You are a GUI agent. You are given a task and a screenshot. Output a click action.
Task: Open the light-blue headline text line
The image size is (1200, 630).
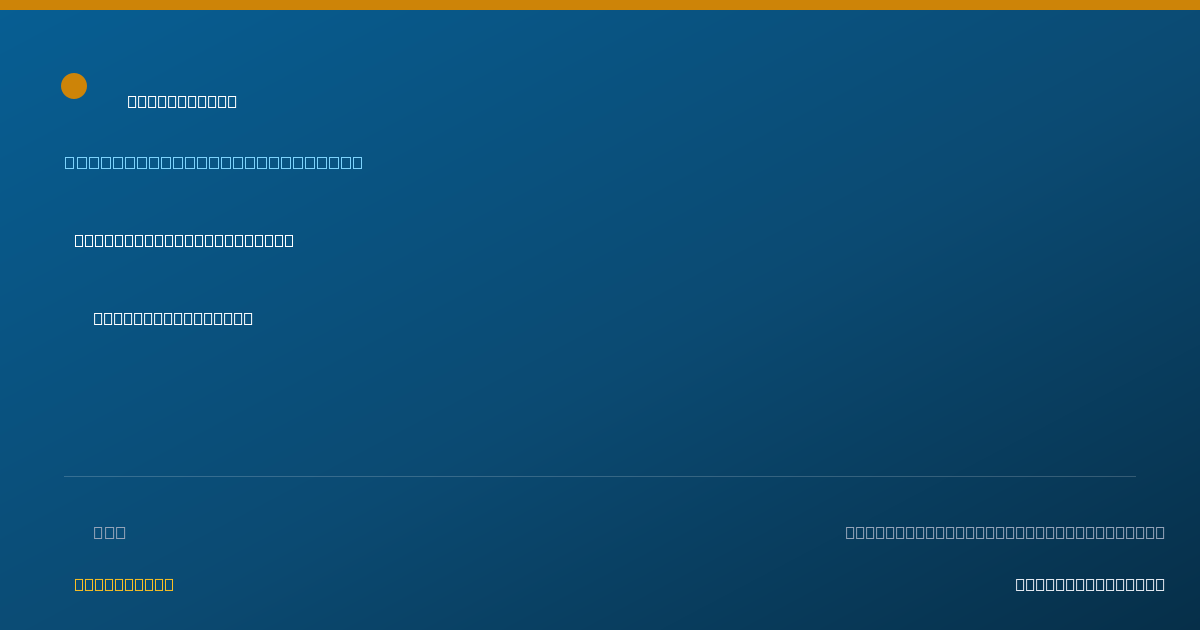coord(214,162)
